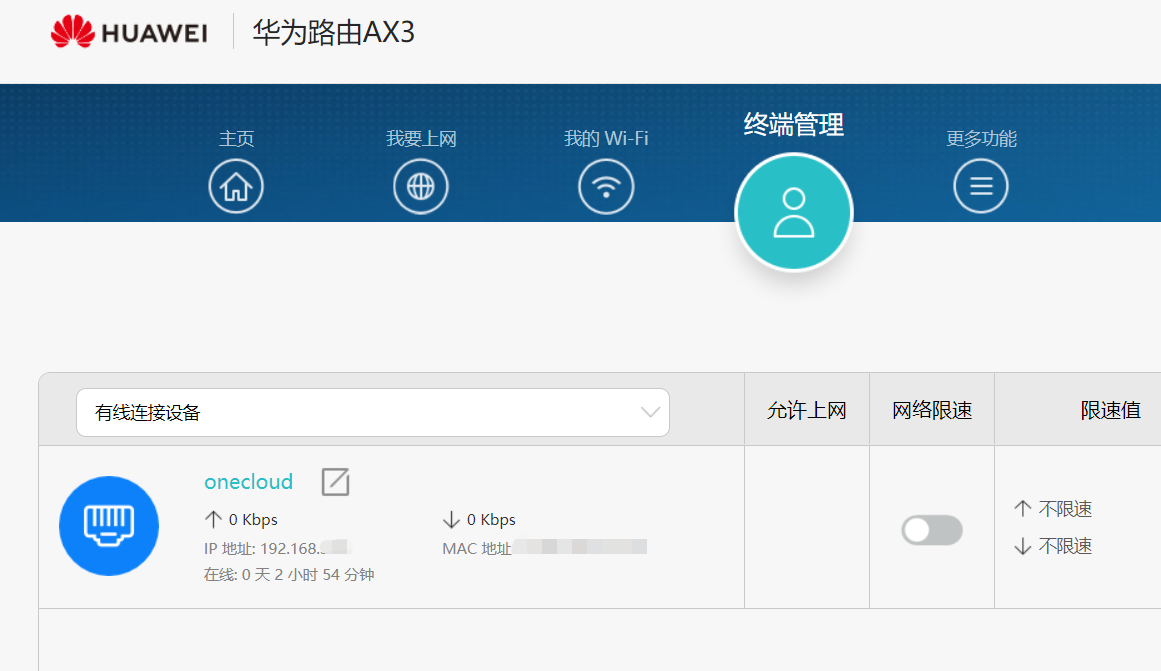
Task: Switch to the 我要上网 tab label
Action: click(421, 138)
